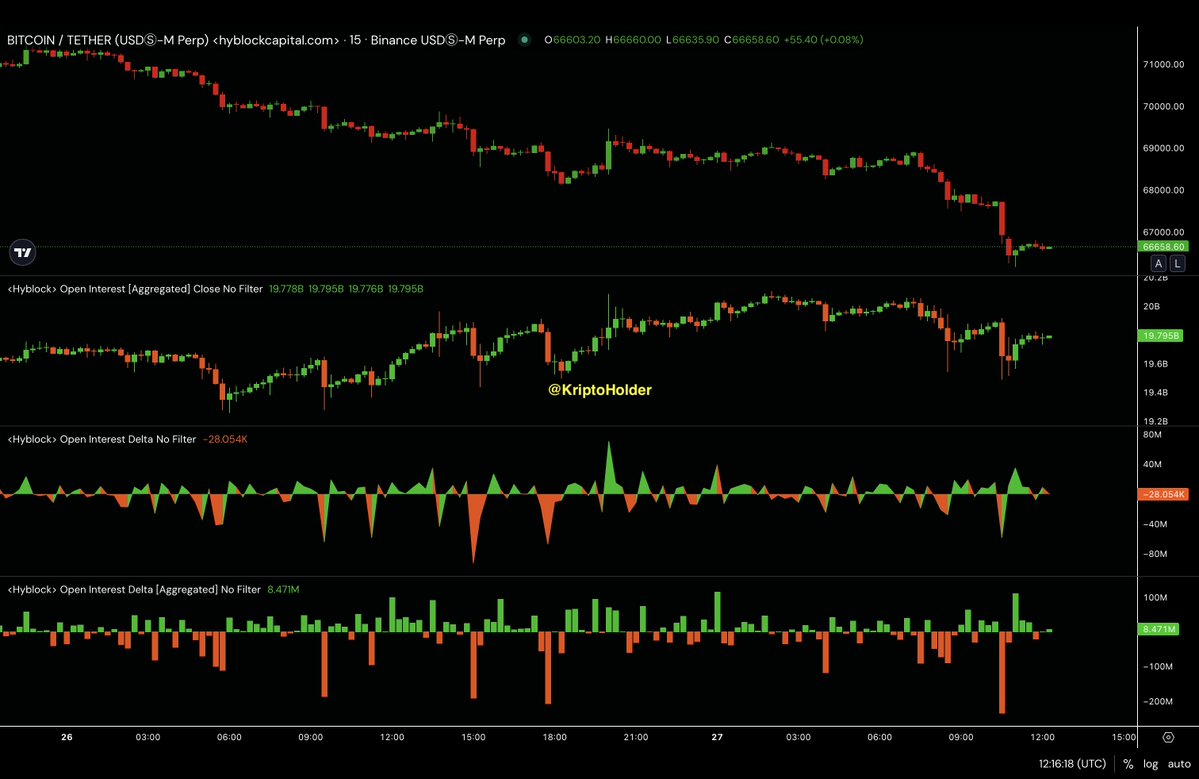Click the 68000.00 price axis label
This screenshot has height=779, width=1199.
pyautogui.click(x=1163, y=190)
